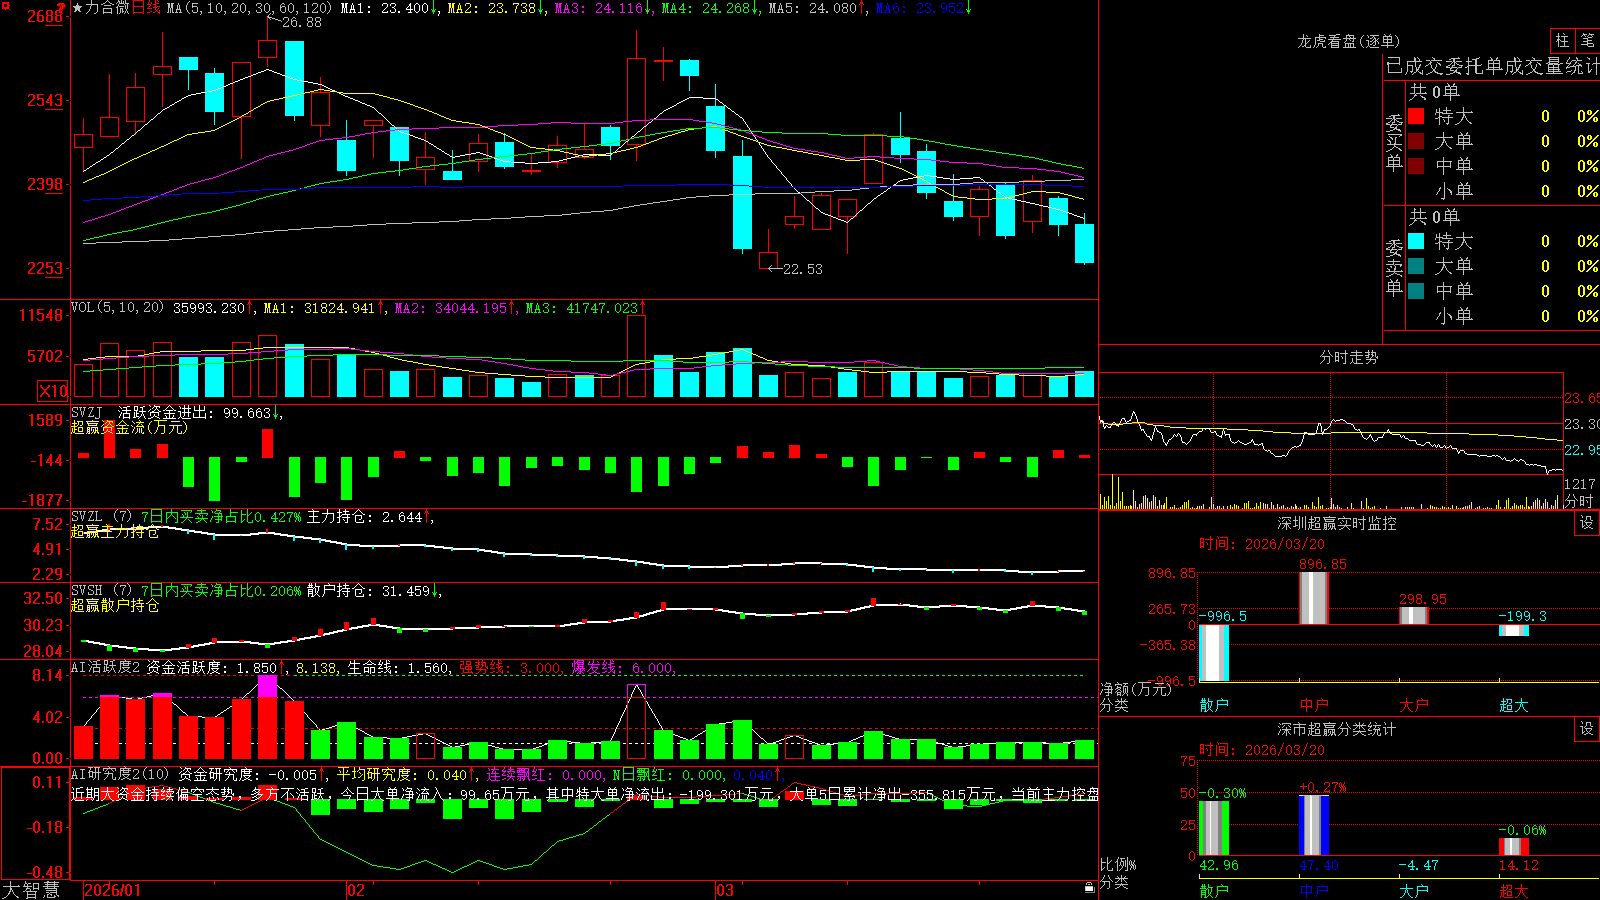Click the 896.85 中户 bar in 实时监控
Viewport: 1600px width, 900px height.
pyautogui.click(x=1314, y=598)
